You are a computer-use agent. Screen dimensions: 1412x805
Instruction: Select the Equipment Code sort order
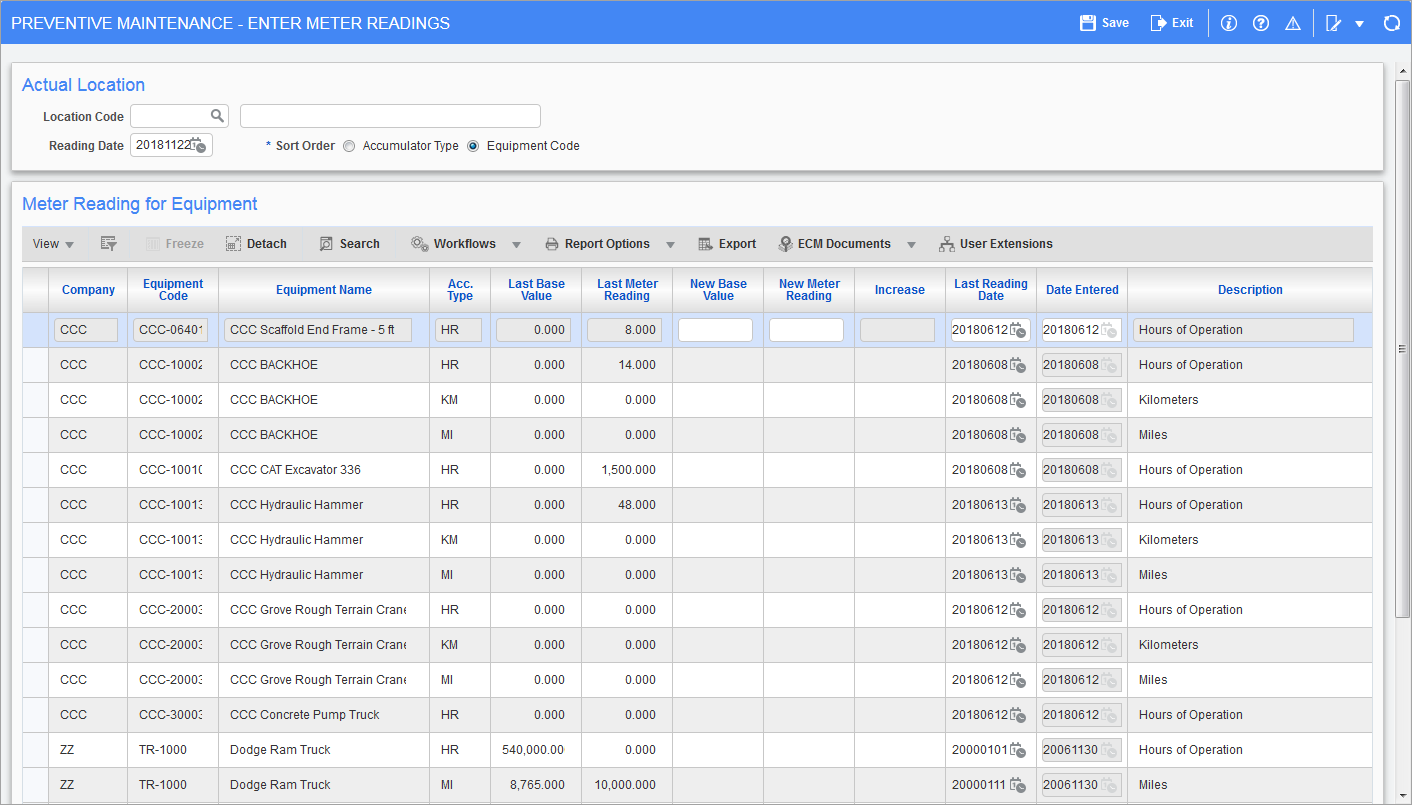473,146
